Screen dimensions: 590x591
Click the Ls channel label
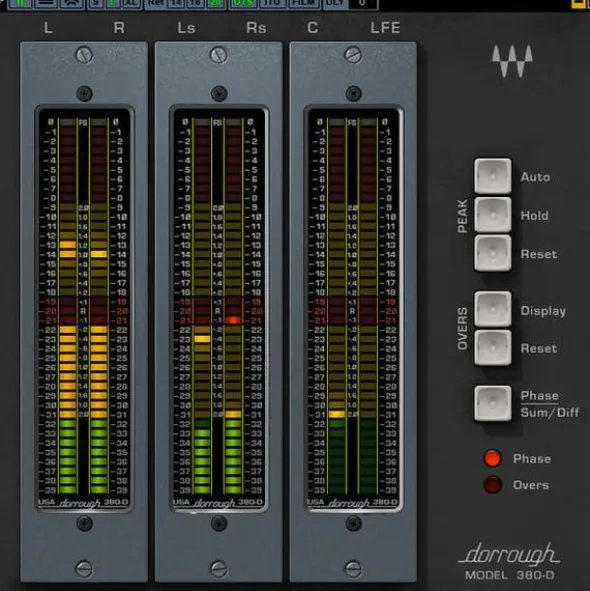click(186, 28)
